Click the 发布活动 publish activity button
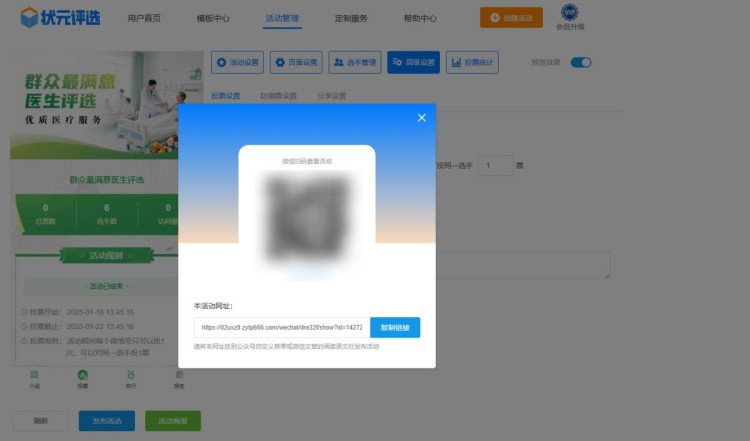 point(106,420)
